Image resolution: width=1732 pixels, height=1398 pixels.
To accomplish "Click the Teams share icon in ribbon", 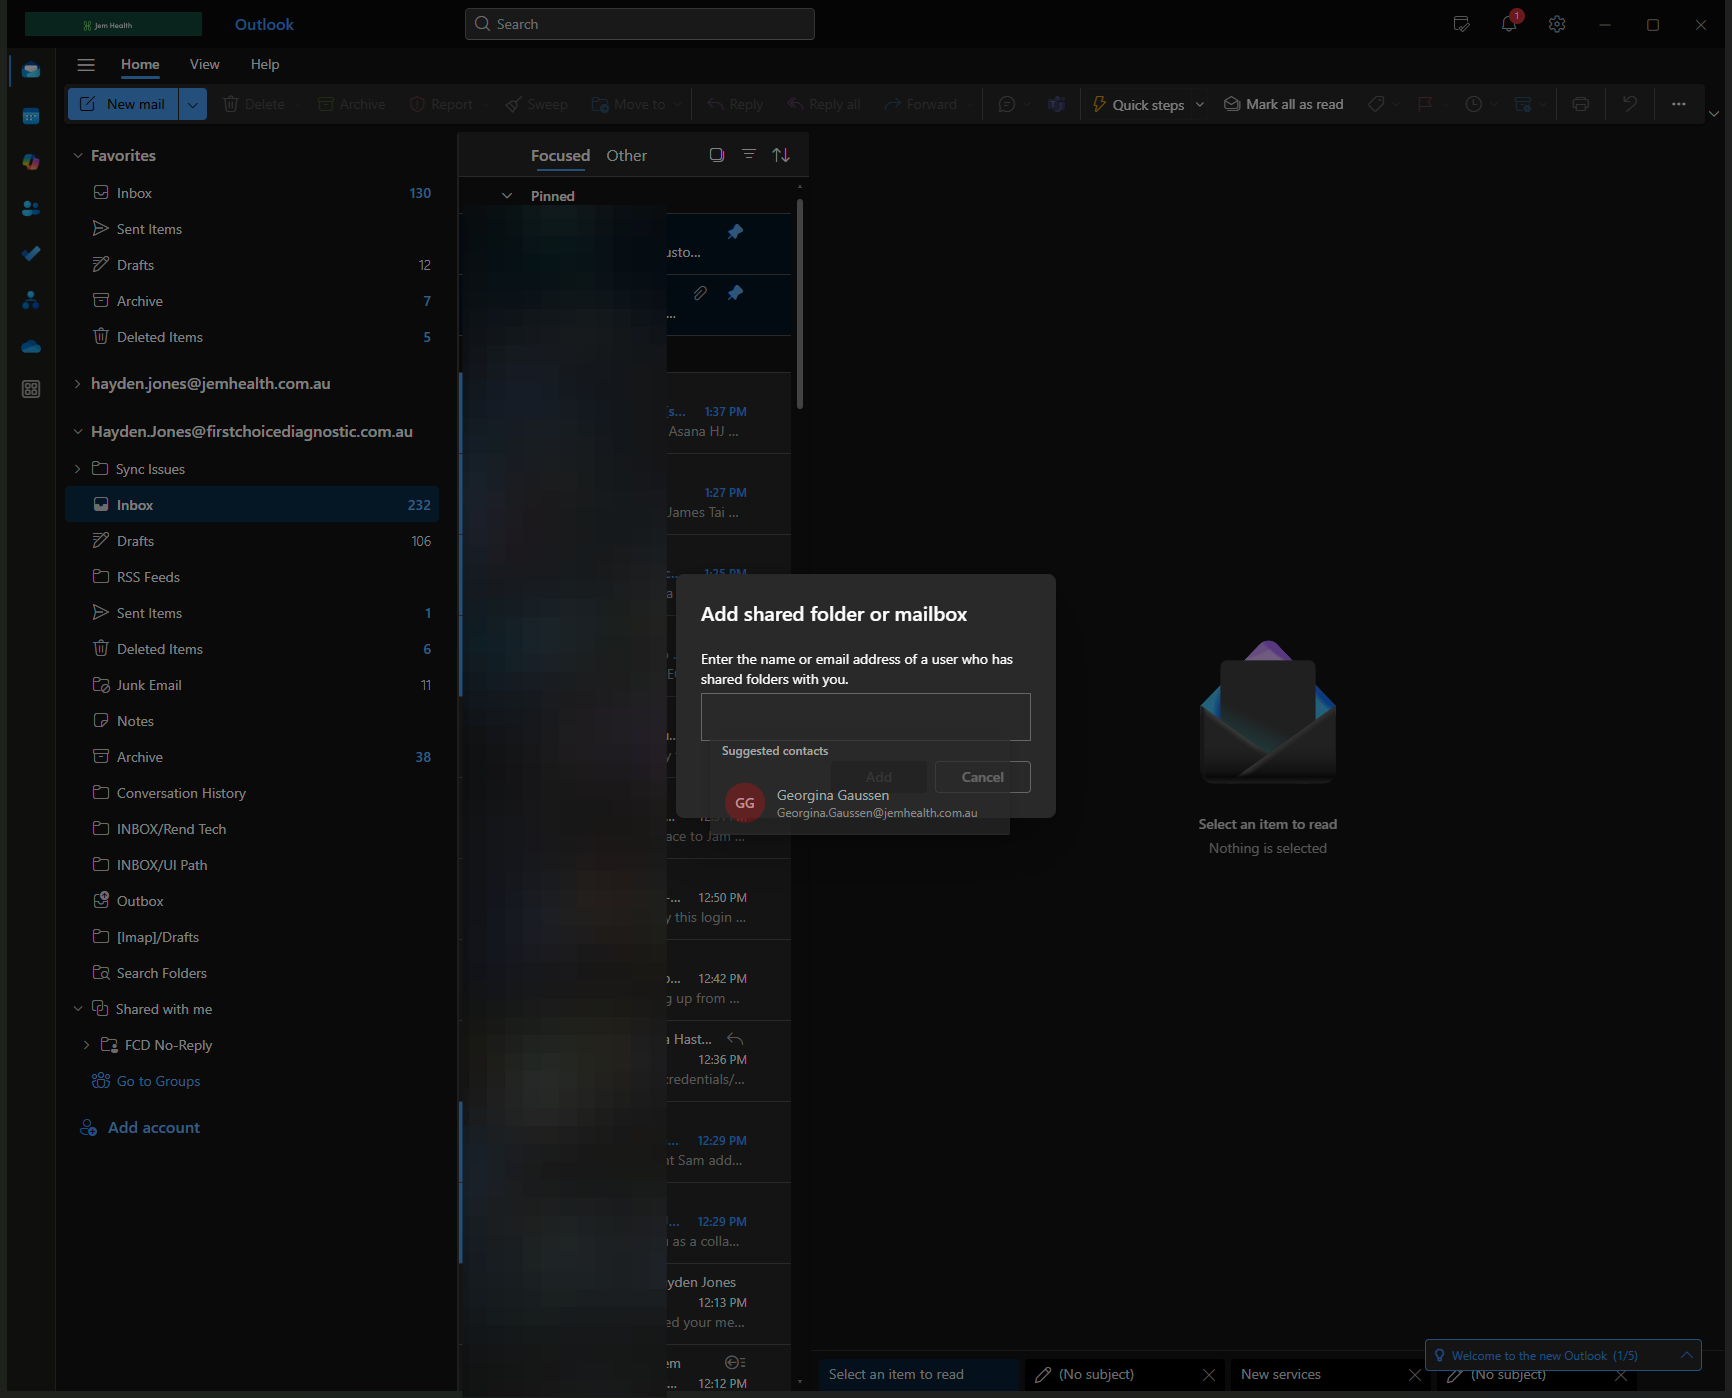I will (x=1056, y=104).
